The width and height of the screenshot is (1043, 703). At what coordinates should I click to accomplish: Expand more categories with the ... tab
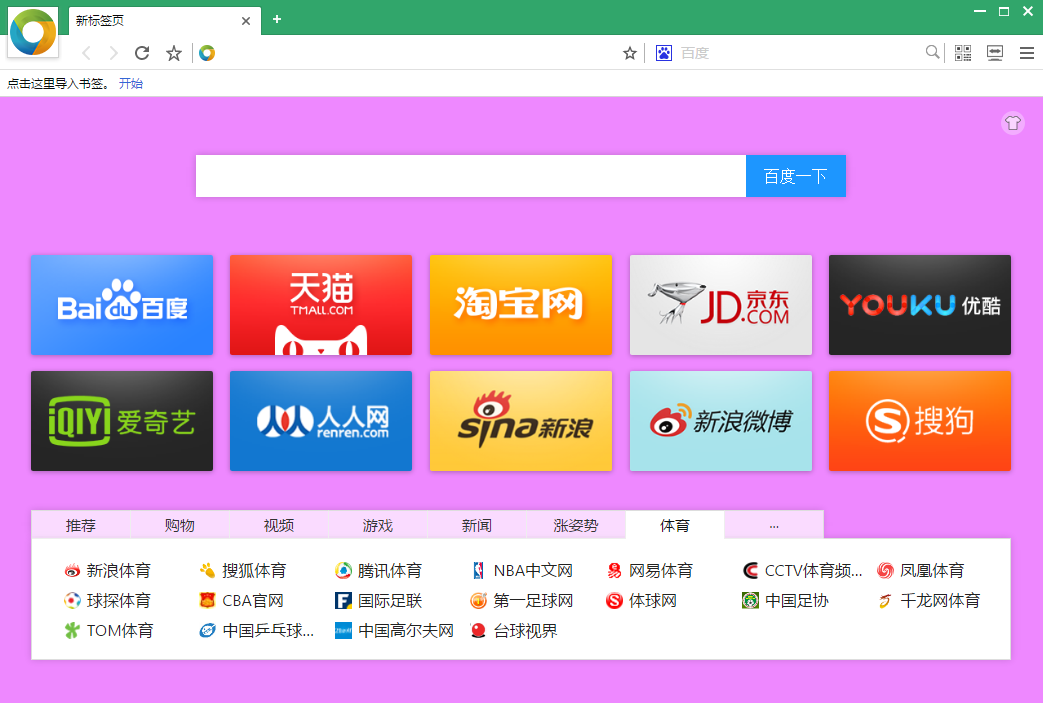[774, 525]
